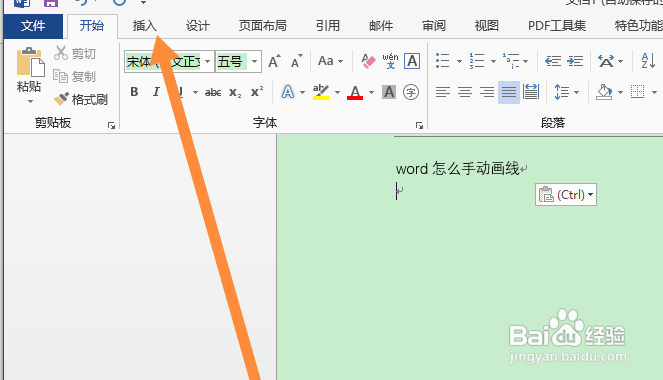
Task: Apply bullet list icon
Action: pyautogui.click(x=443, y=61)
